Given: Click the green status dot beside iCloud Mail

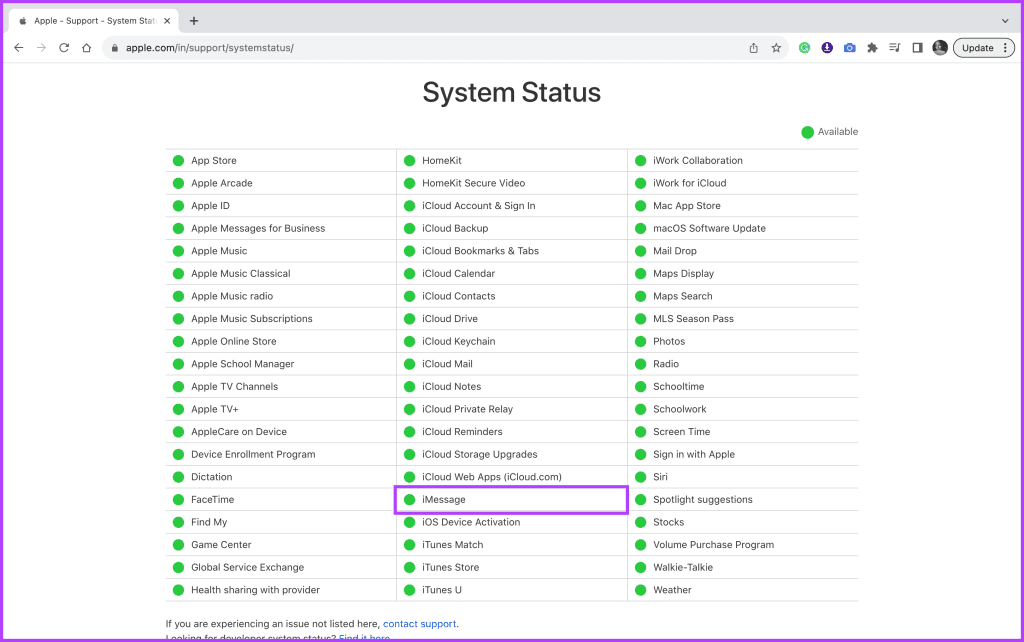Looking at the screenshot, I should coord(409,364).
